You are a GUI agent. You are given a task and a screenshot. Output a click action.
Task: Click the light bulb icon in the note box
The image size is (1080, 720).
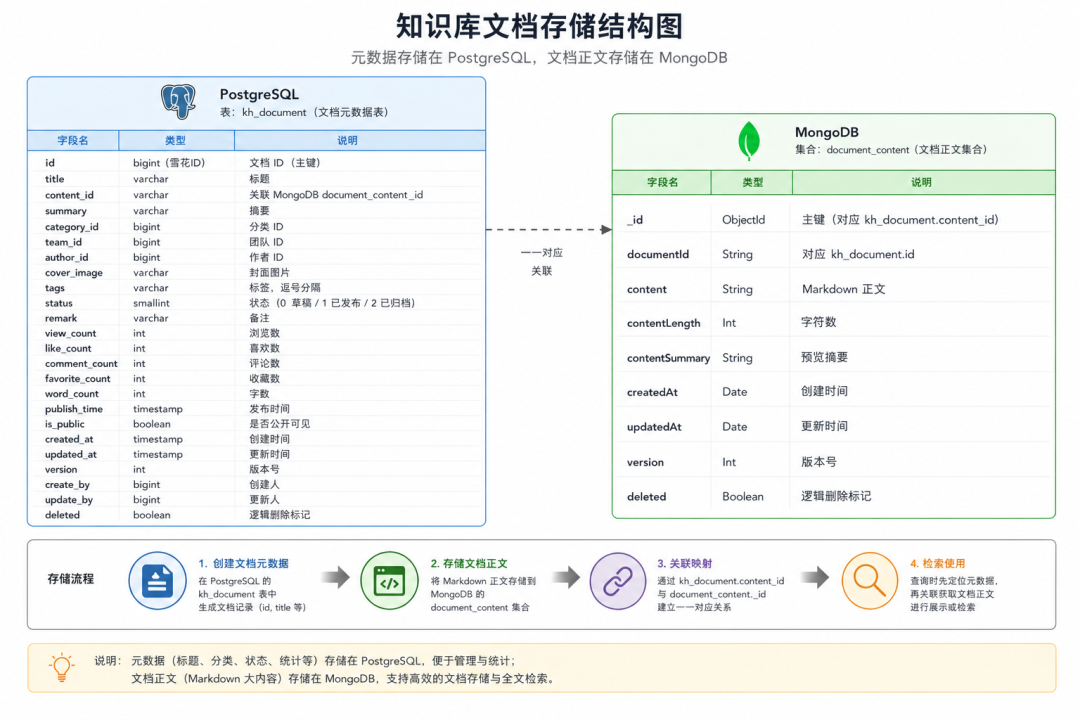(61, 667)
